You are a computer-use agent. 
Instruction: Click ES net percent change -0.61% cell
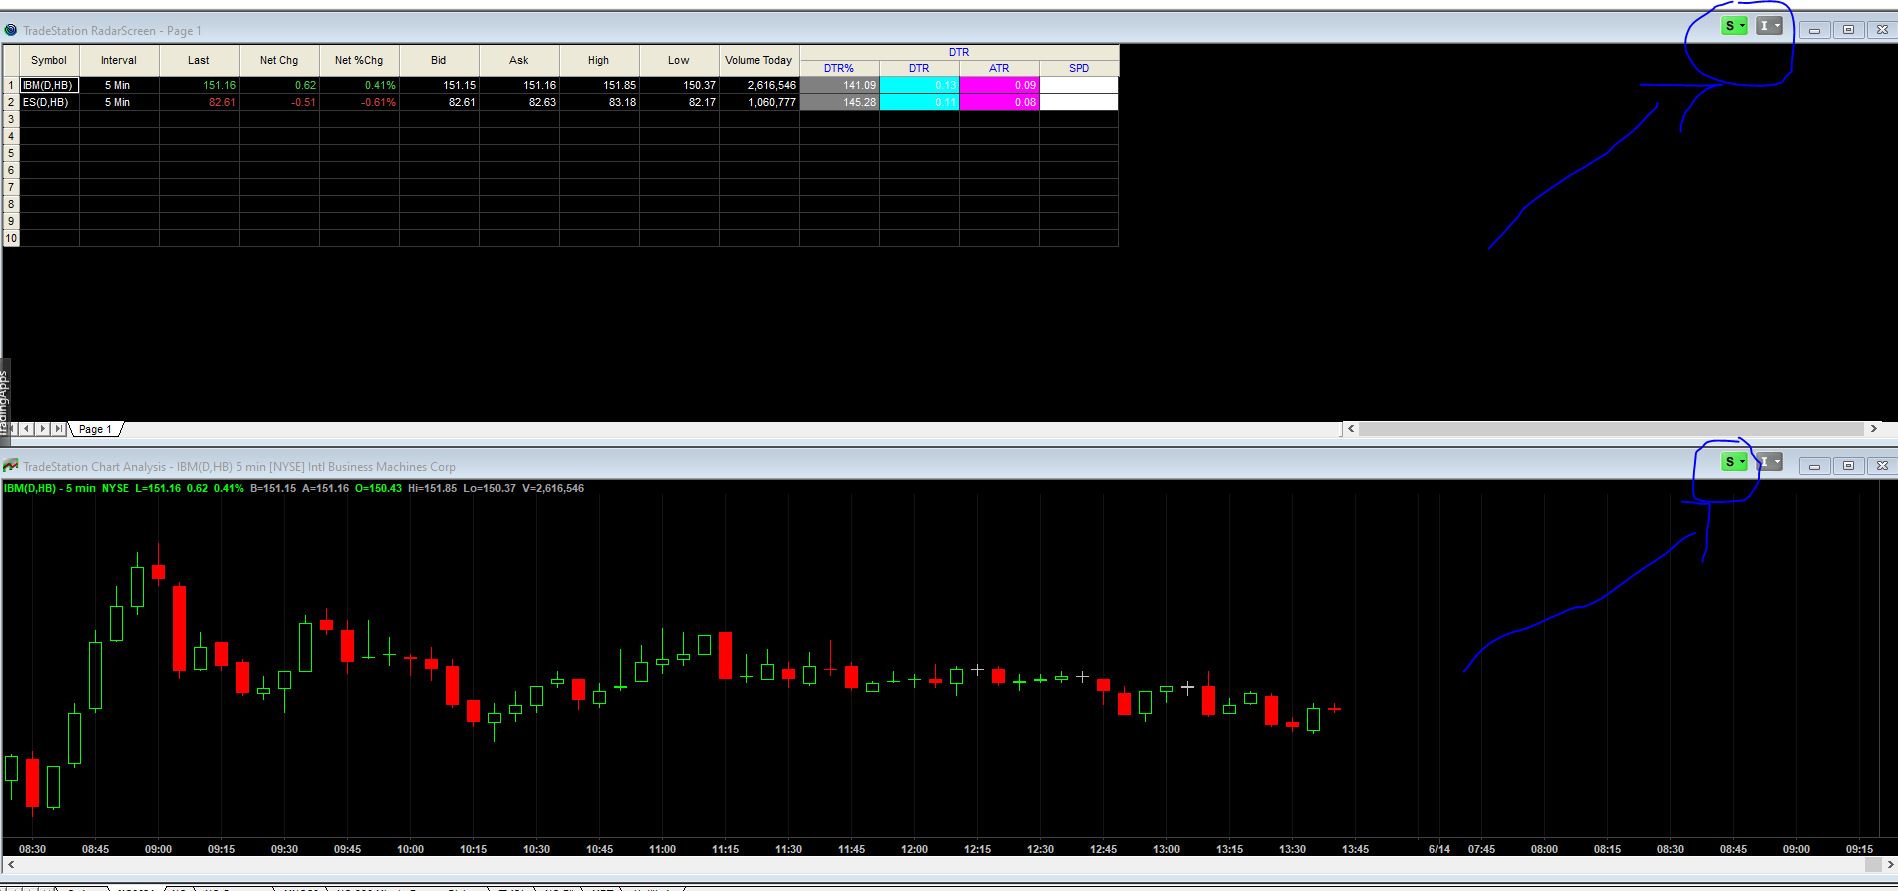click(x=359, y=102)
